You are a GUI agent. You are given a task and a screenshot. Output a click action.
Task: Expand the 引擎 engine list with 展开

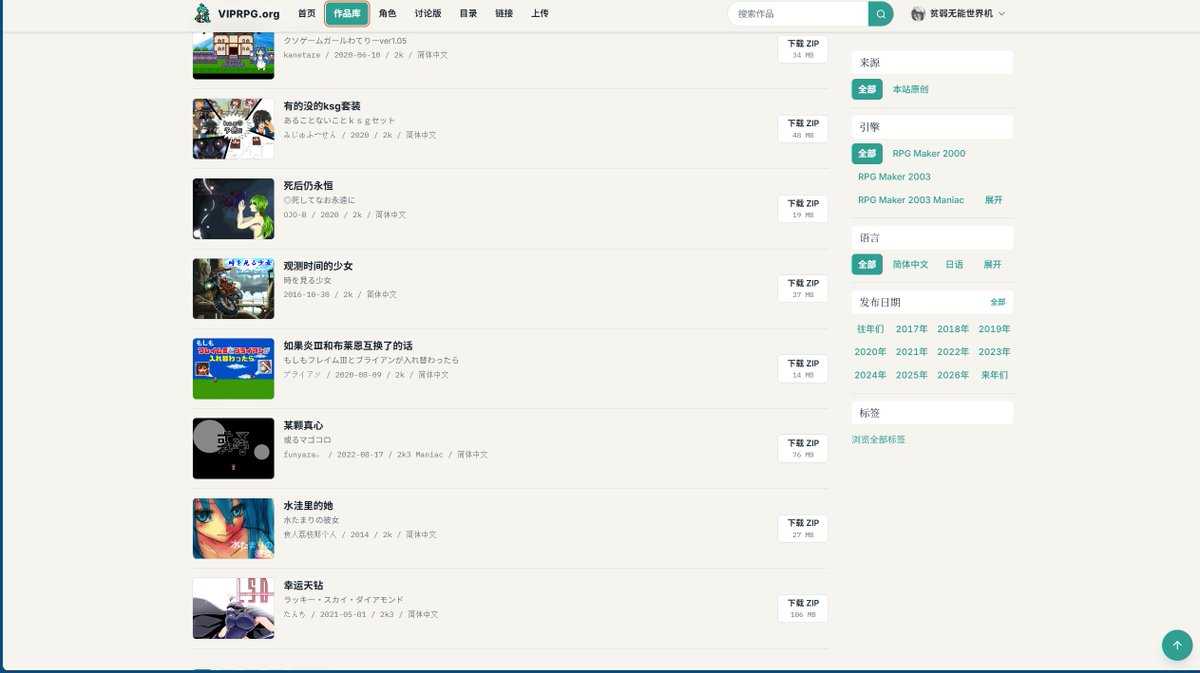tap(993, 200)
